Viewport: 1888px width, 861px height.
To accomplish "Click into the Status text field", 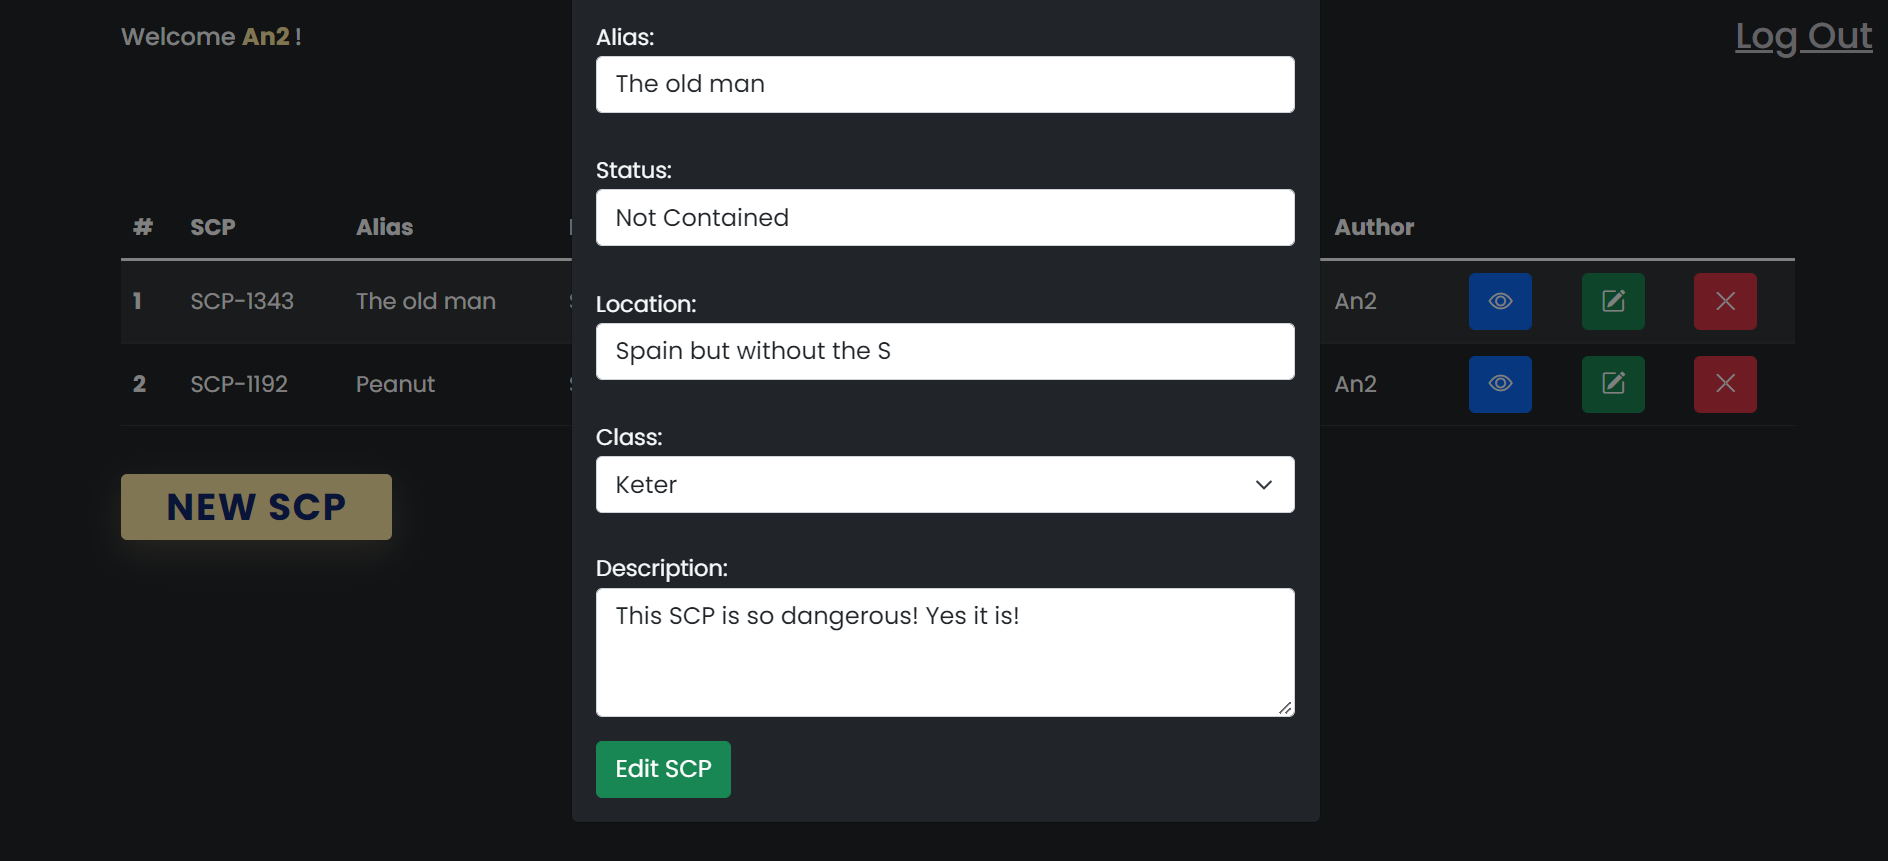I will point(945,218).
